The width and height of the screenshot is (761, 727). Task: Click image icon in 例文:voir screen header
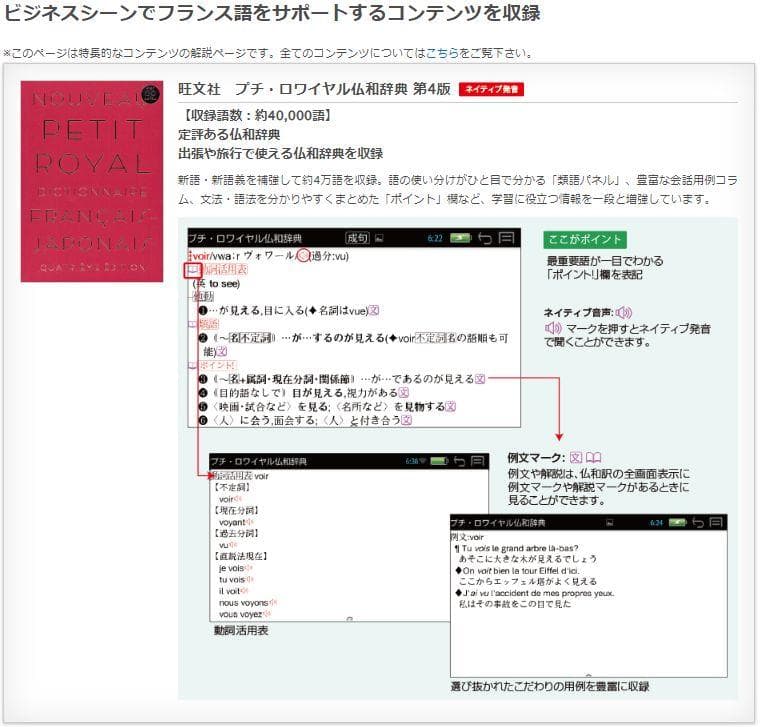tap(610, 523)
